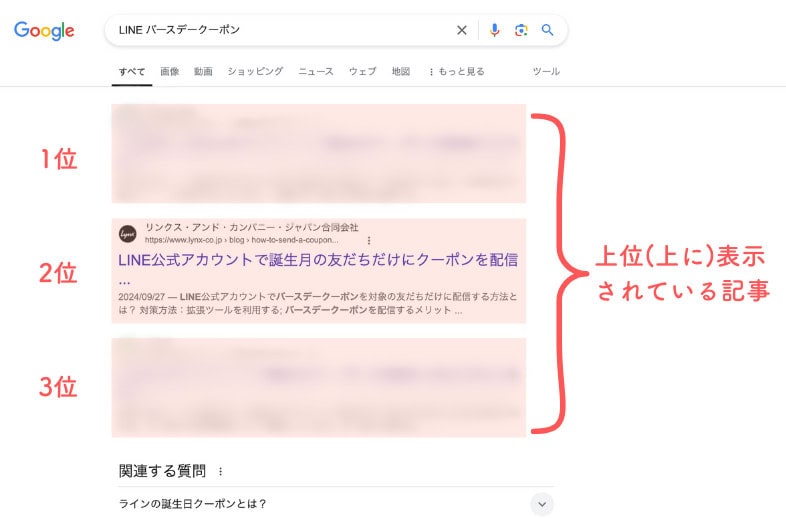Click the lynx favicon of the second result
This screenshot has height=518, width=786.
point(128,234)
